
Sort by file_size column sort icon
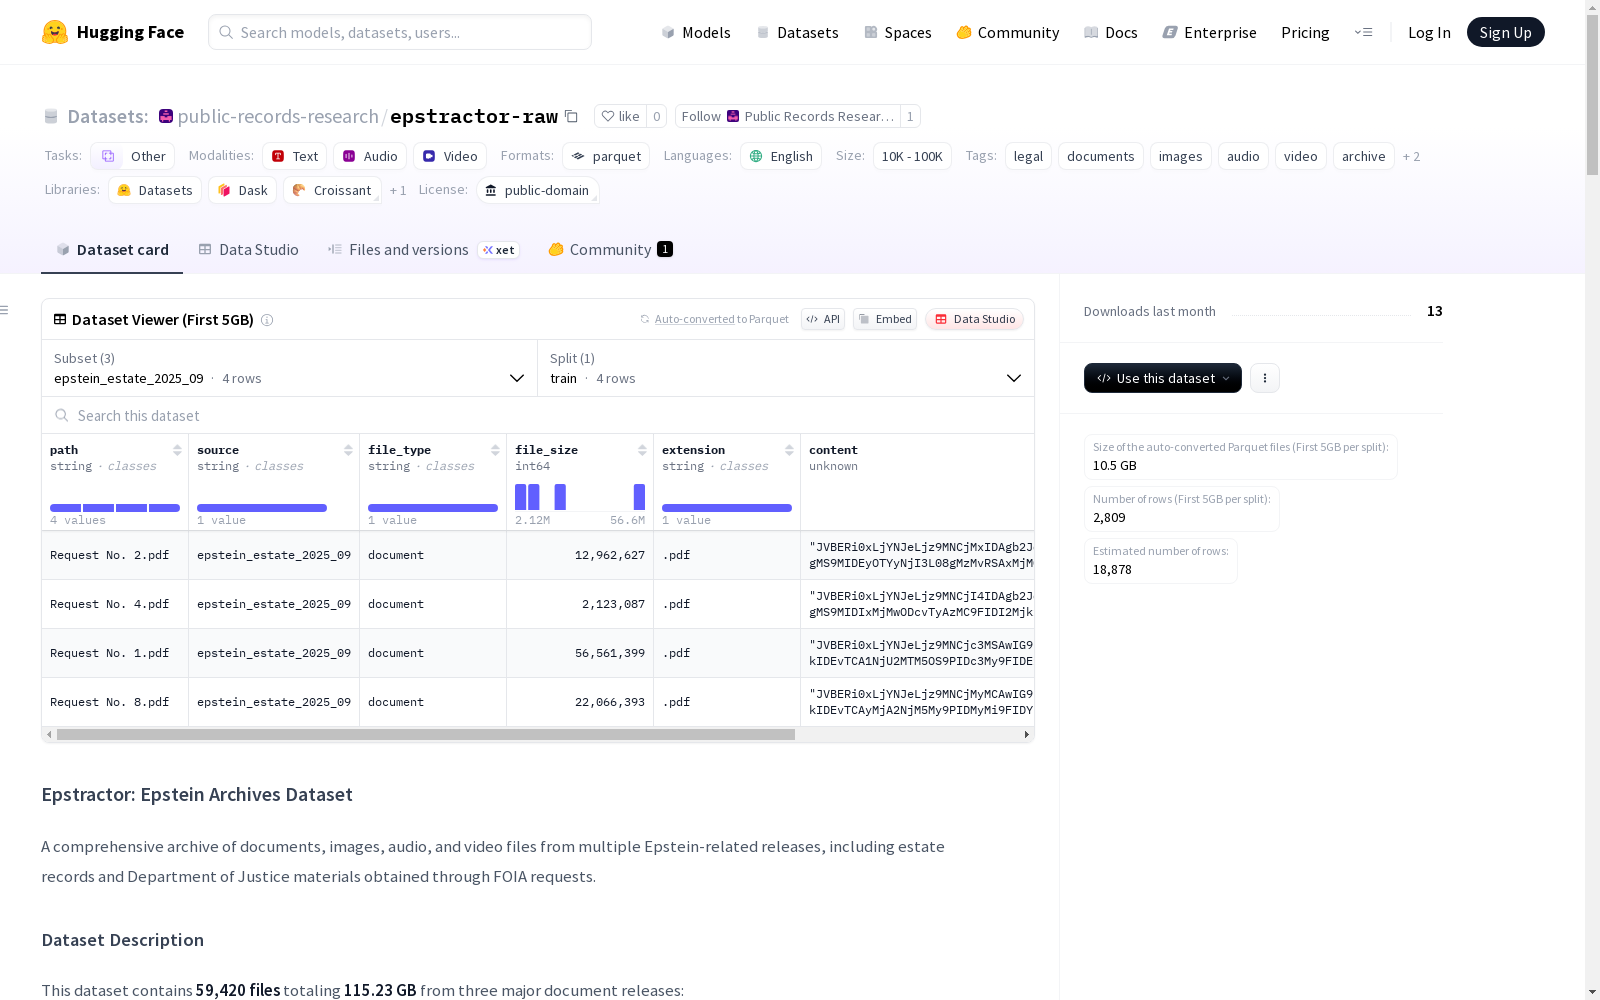[x=642, y=450]
